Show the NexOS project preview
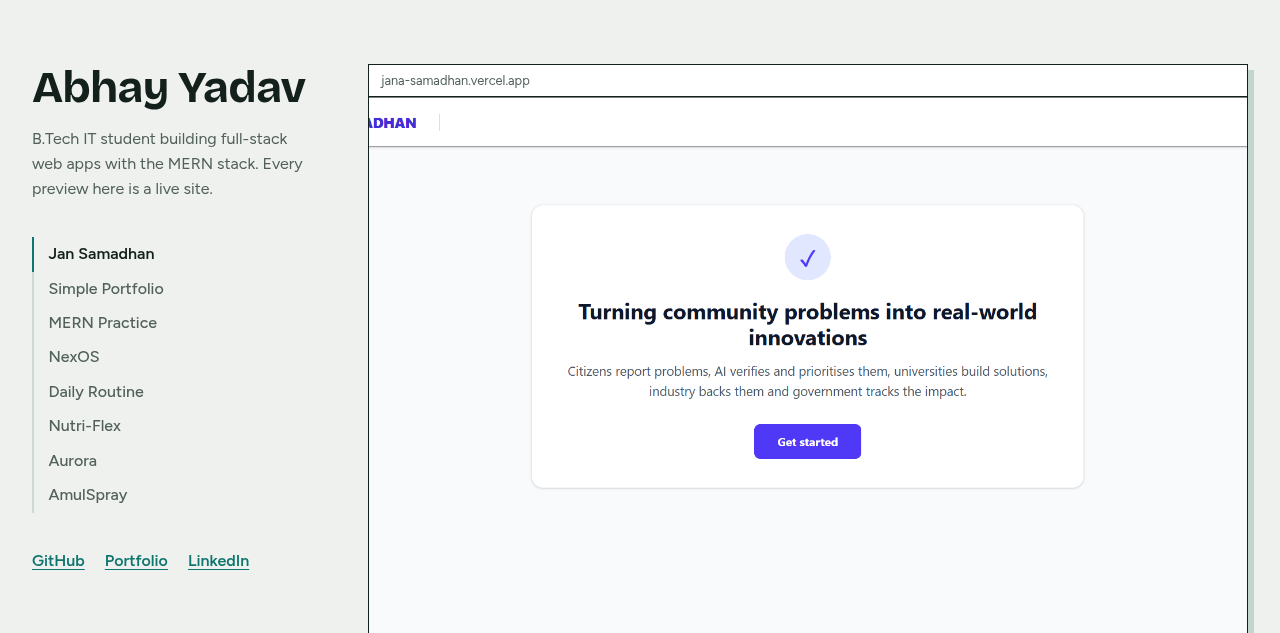 [x=74, y=357]
